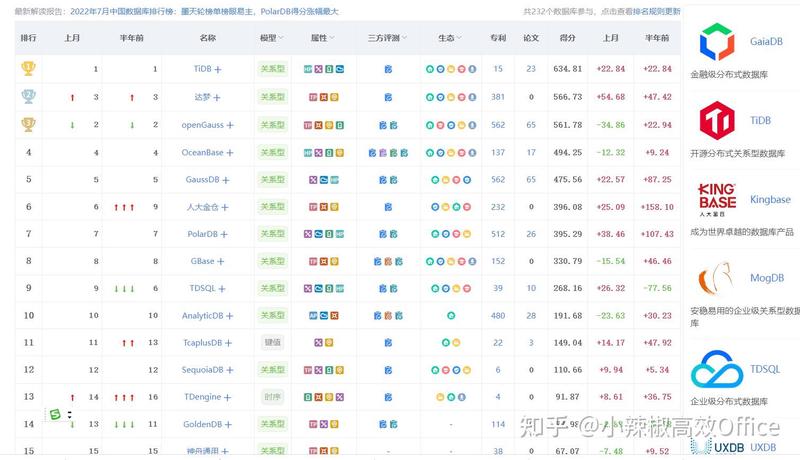Click the evaluation badge in TDengine row
Screen dimensions: 800x460
pos(388,397)
